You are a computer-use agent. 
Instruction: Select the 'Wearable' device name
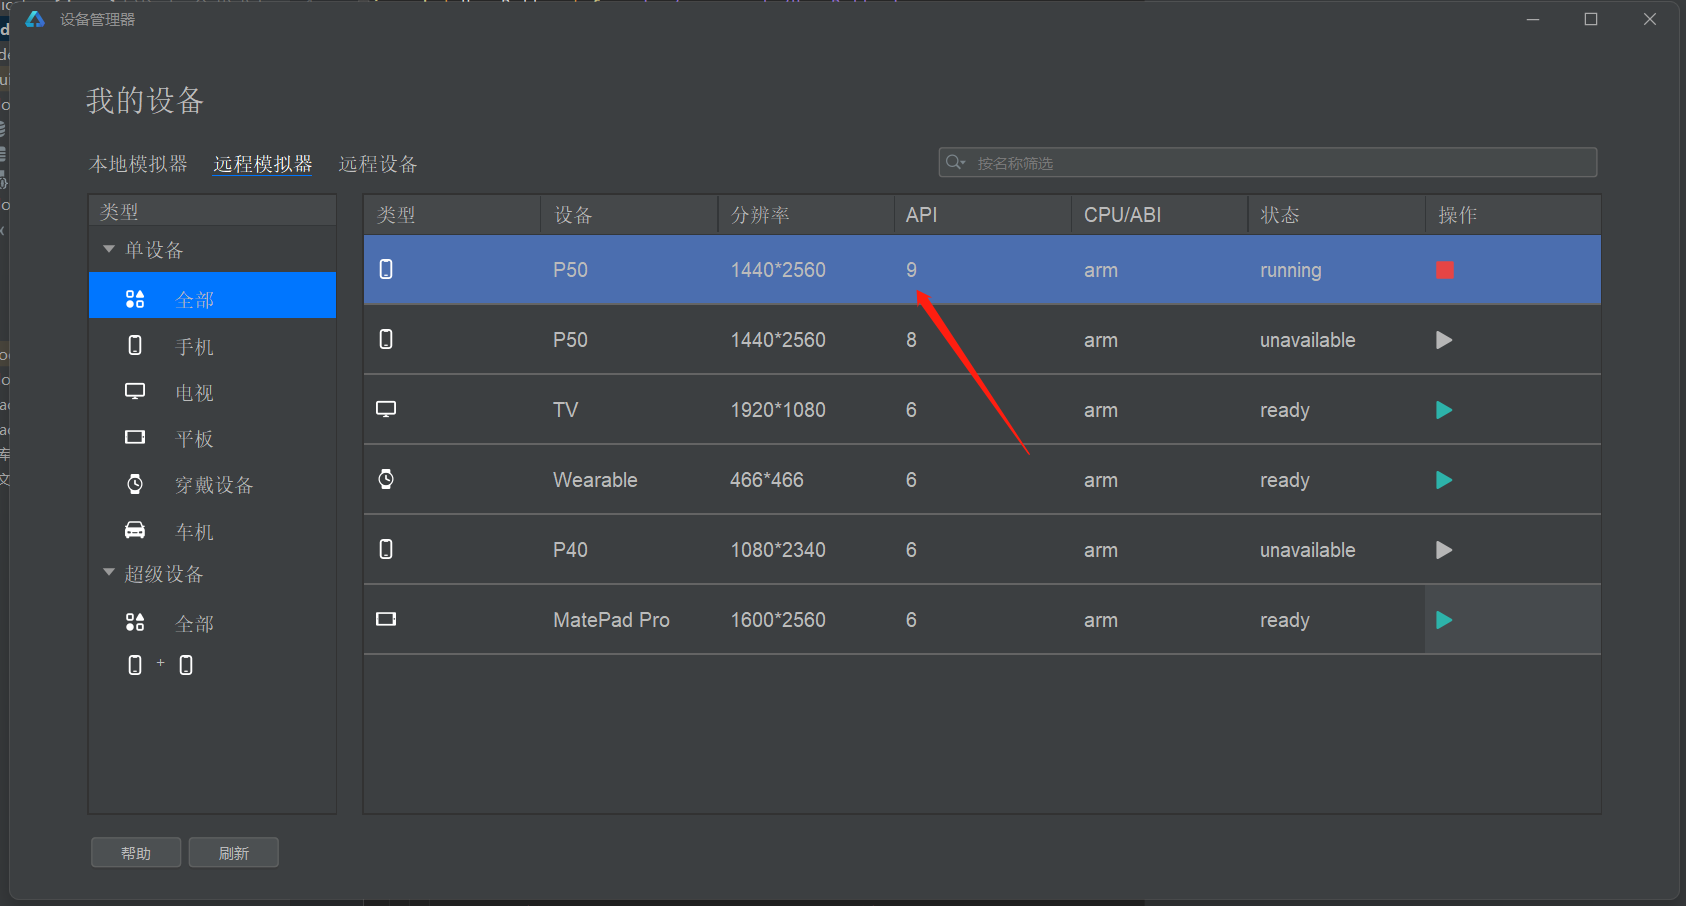click(x=595, y=480)
